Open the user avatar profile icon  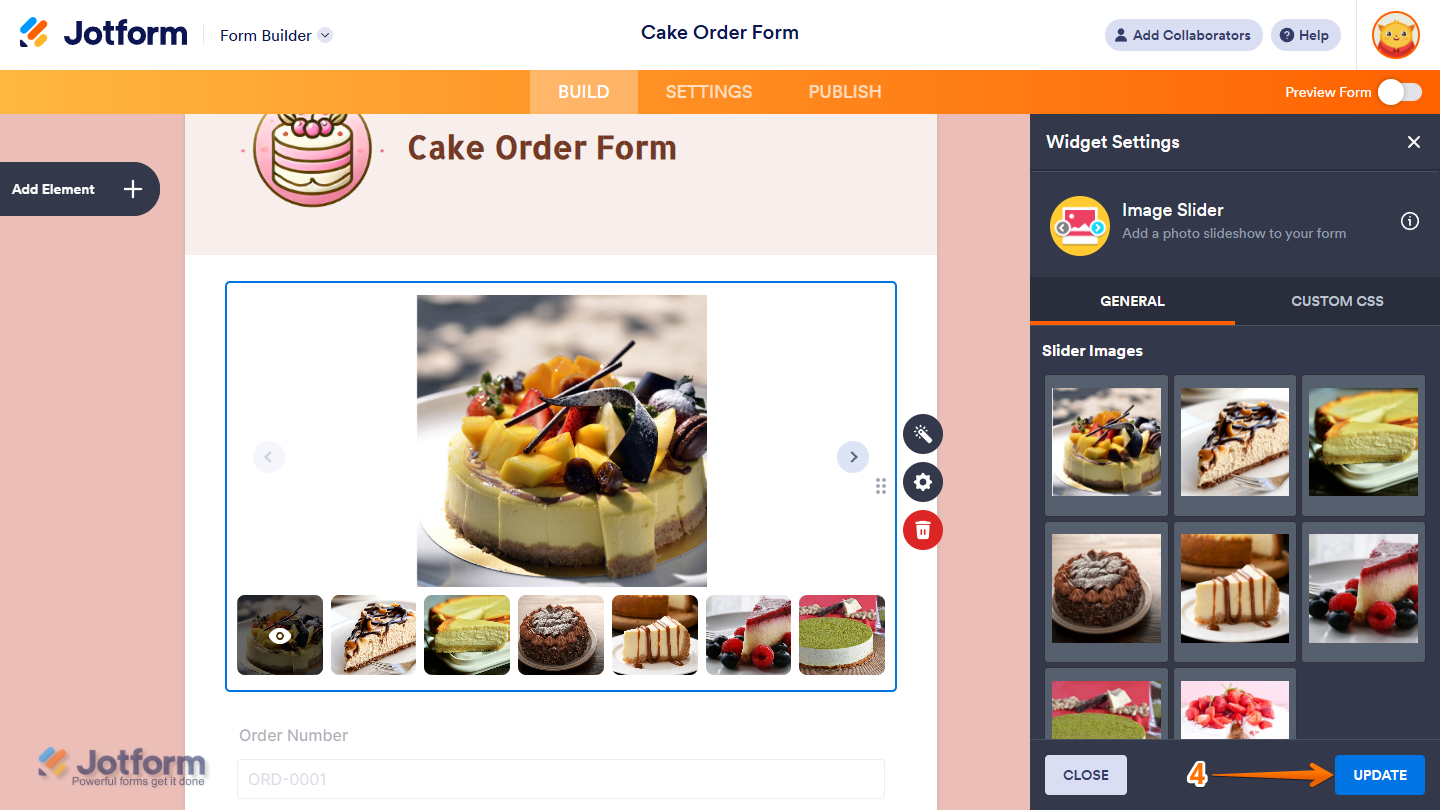(1396, 35)
